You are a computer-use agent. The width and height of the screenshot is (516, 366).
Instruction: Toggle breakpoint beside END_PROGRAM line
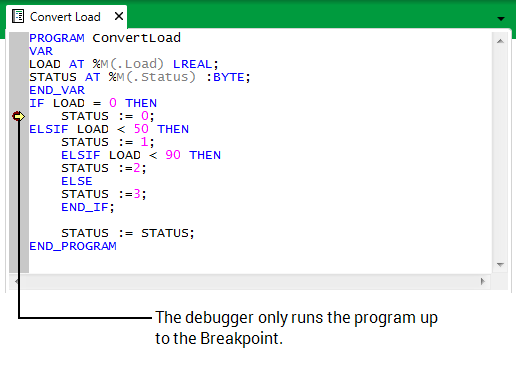[x=19, y=246]
